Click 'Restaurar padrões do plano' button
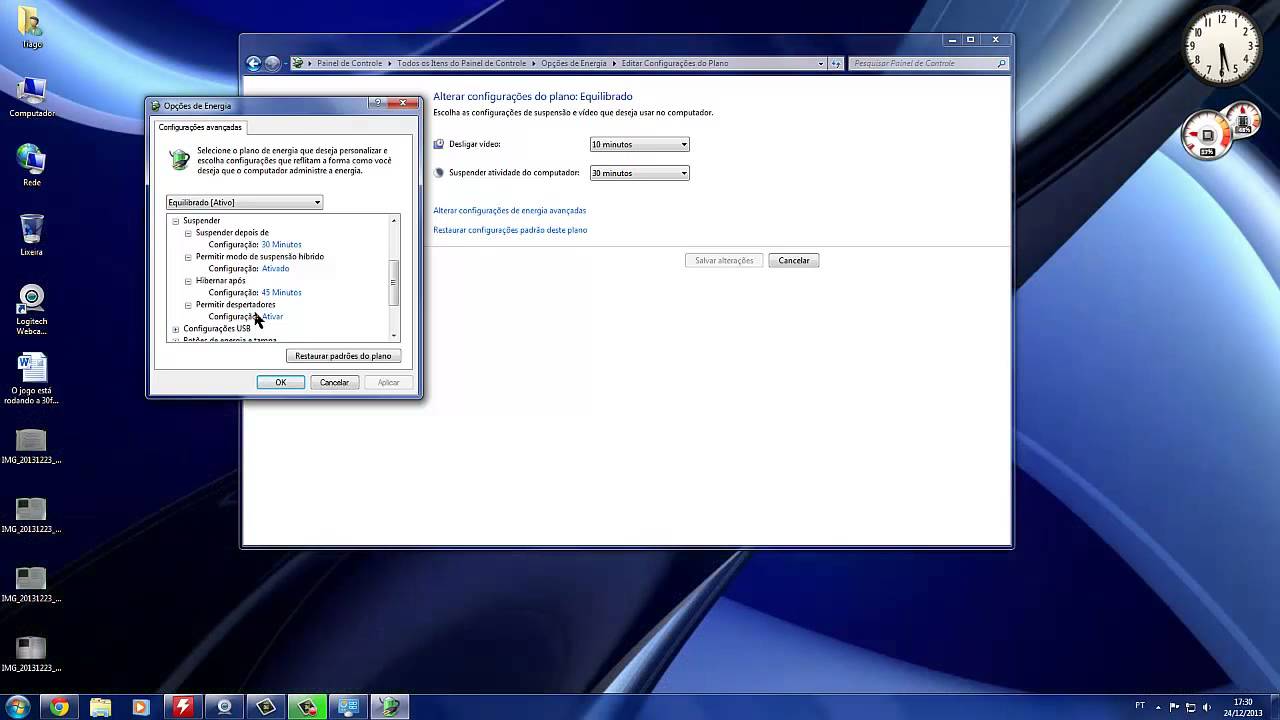This screenshot has width=1280, height=720. click(343, 356)
